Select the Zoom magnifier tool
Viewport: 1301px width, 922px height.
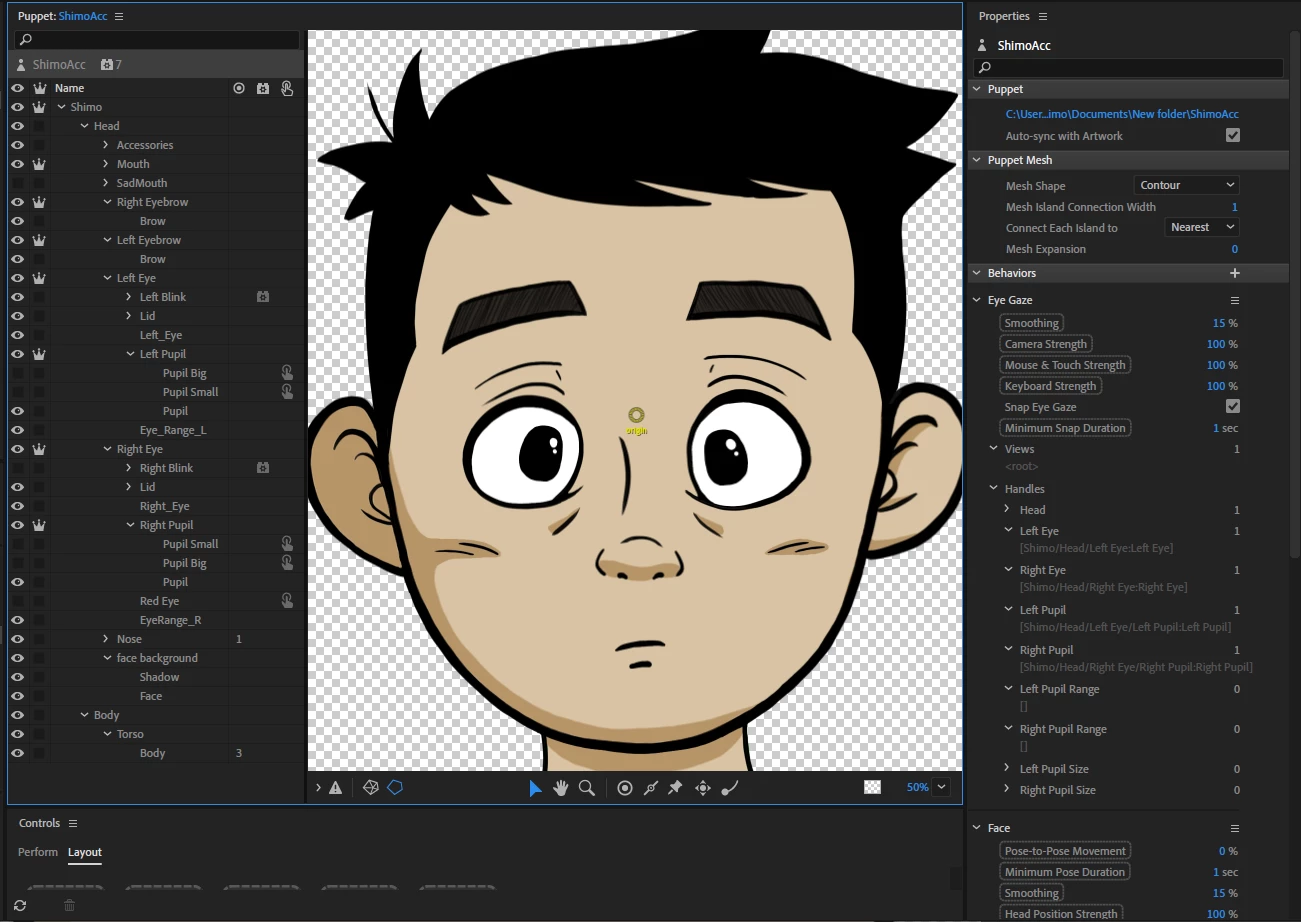coord(587,788)
